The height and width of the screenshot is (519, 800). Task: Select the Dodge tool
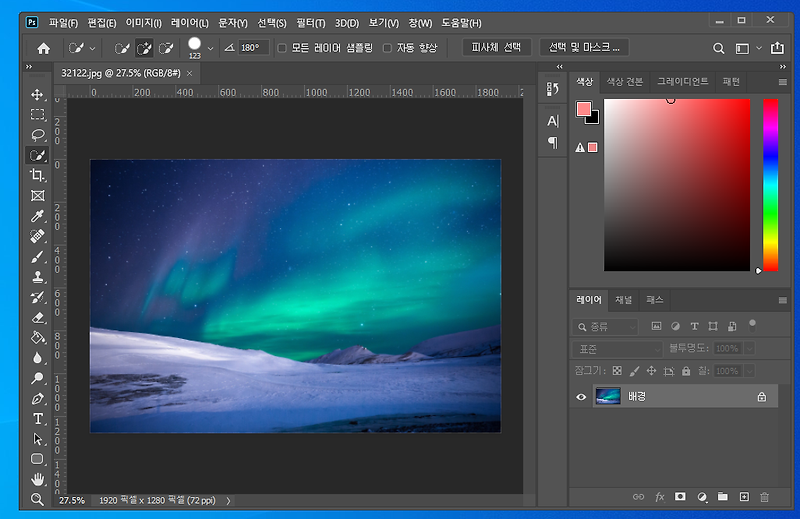(x=37, y=378)
